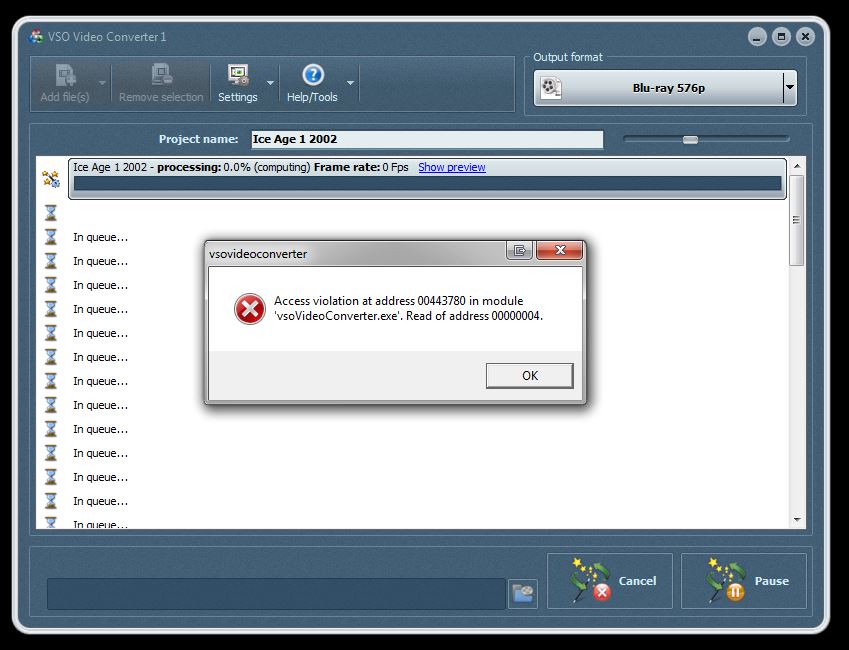
Task: Select the last fully visible 'In queue…' row
Action: tap(101, 501)
